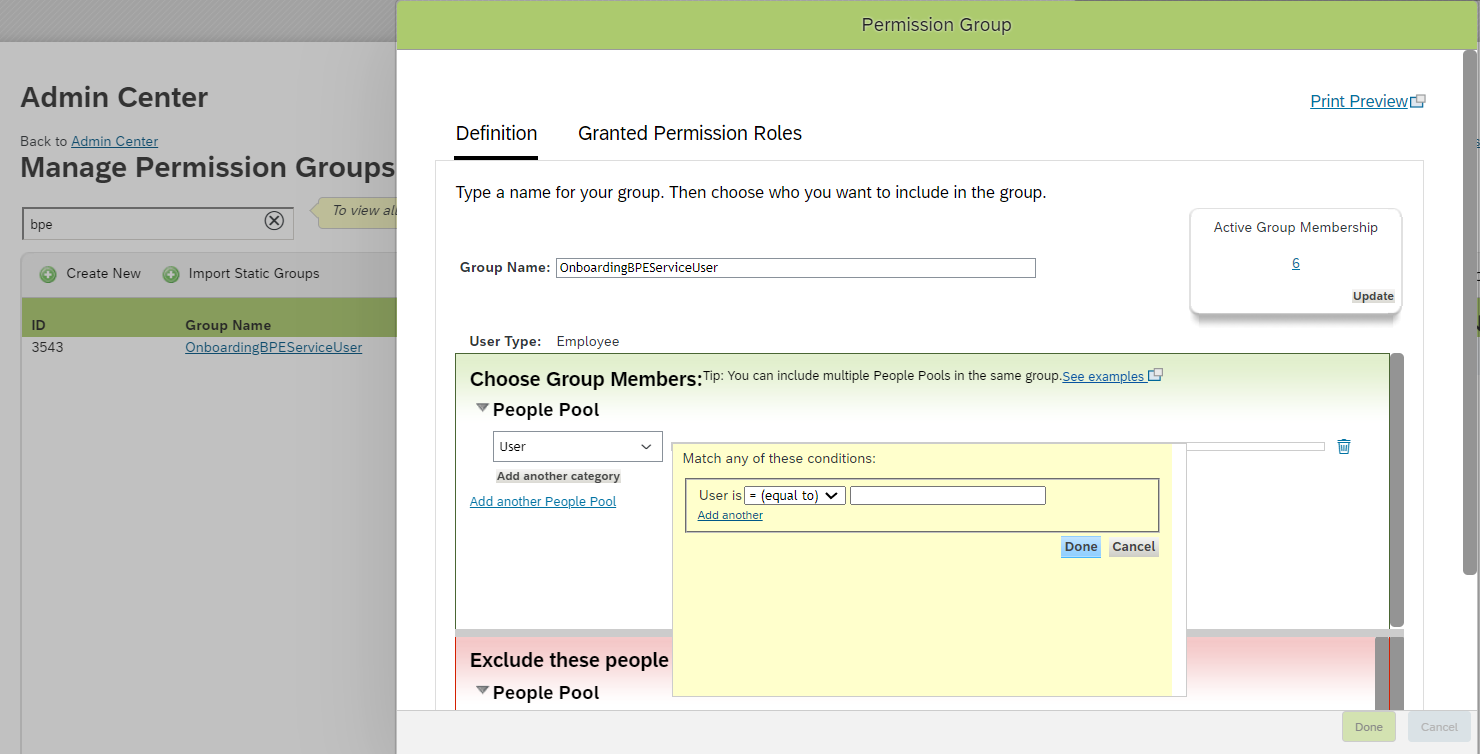This screenshot has height=754, width=1480.
Task: Open the See examples popup icon
Action: pos(1155,374)
